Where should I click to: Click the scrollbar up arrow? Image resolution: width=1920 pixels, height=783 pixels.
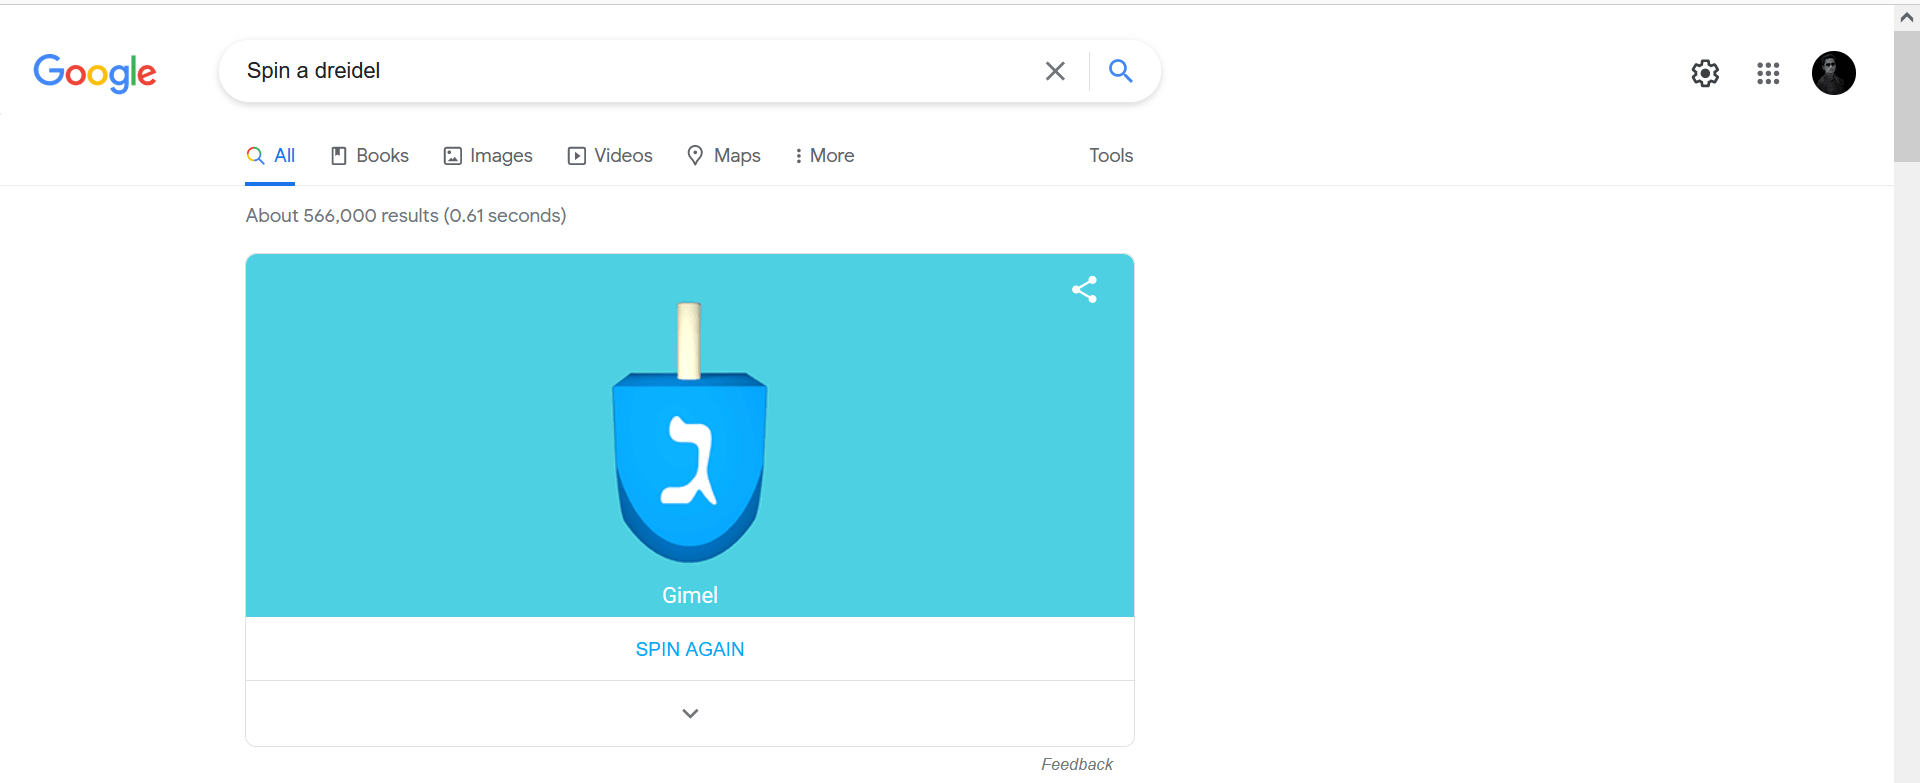pyautogui.click(x=1907, y=17)
